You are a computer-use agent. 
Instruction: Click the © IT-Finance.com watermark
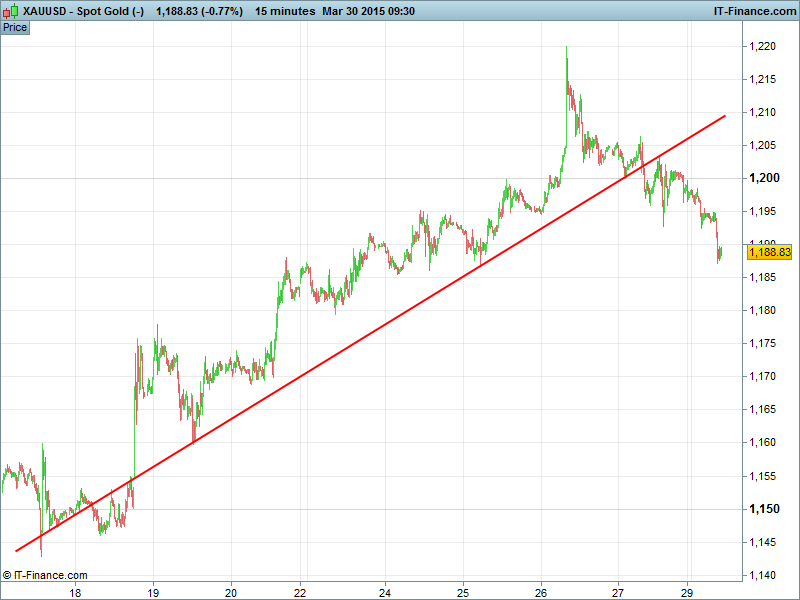(46, 575)
